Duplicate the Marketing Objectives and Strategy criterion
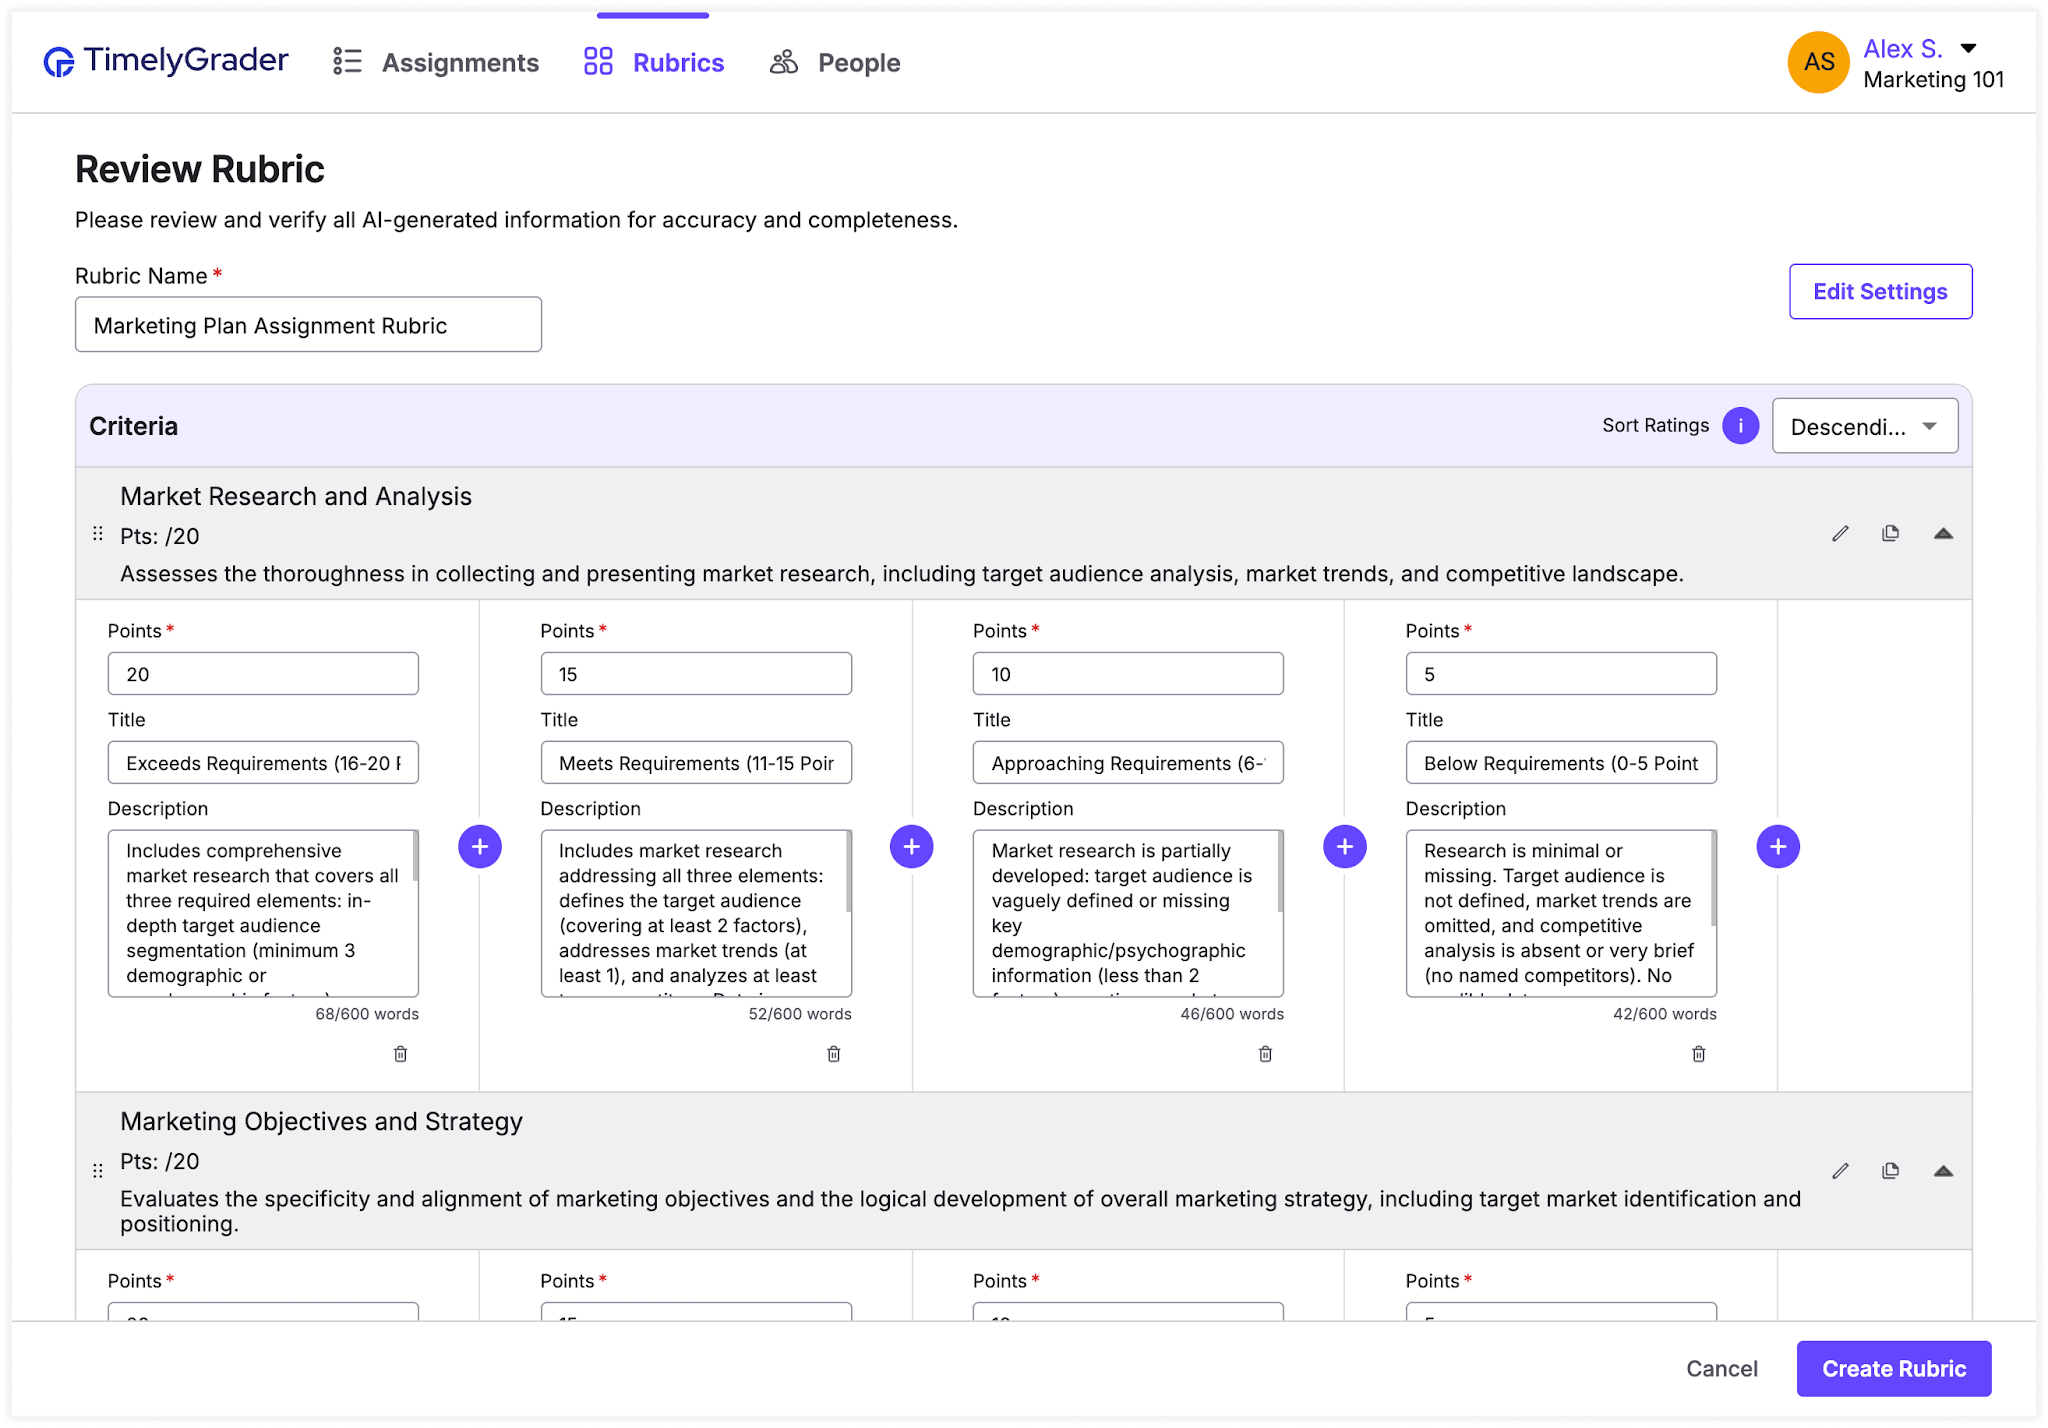 [x=1890, y=1171]
